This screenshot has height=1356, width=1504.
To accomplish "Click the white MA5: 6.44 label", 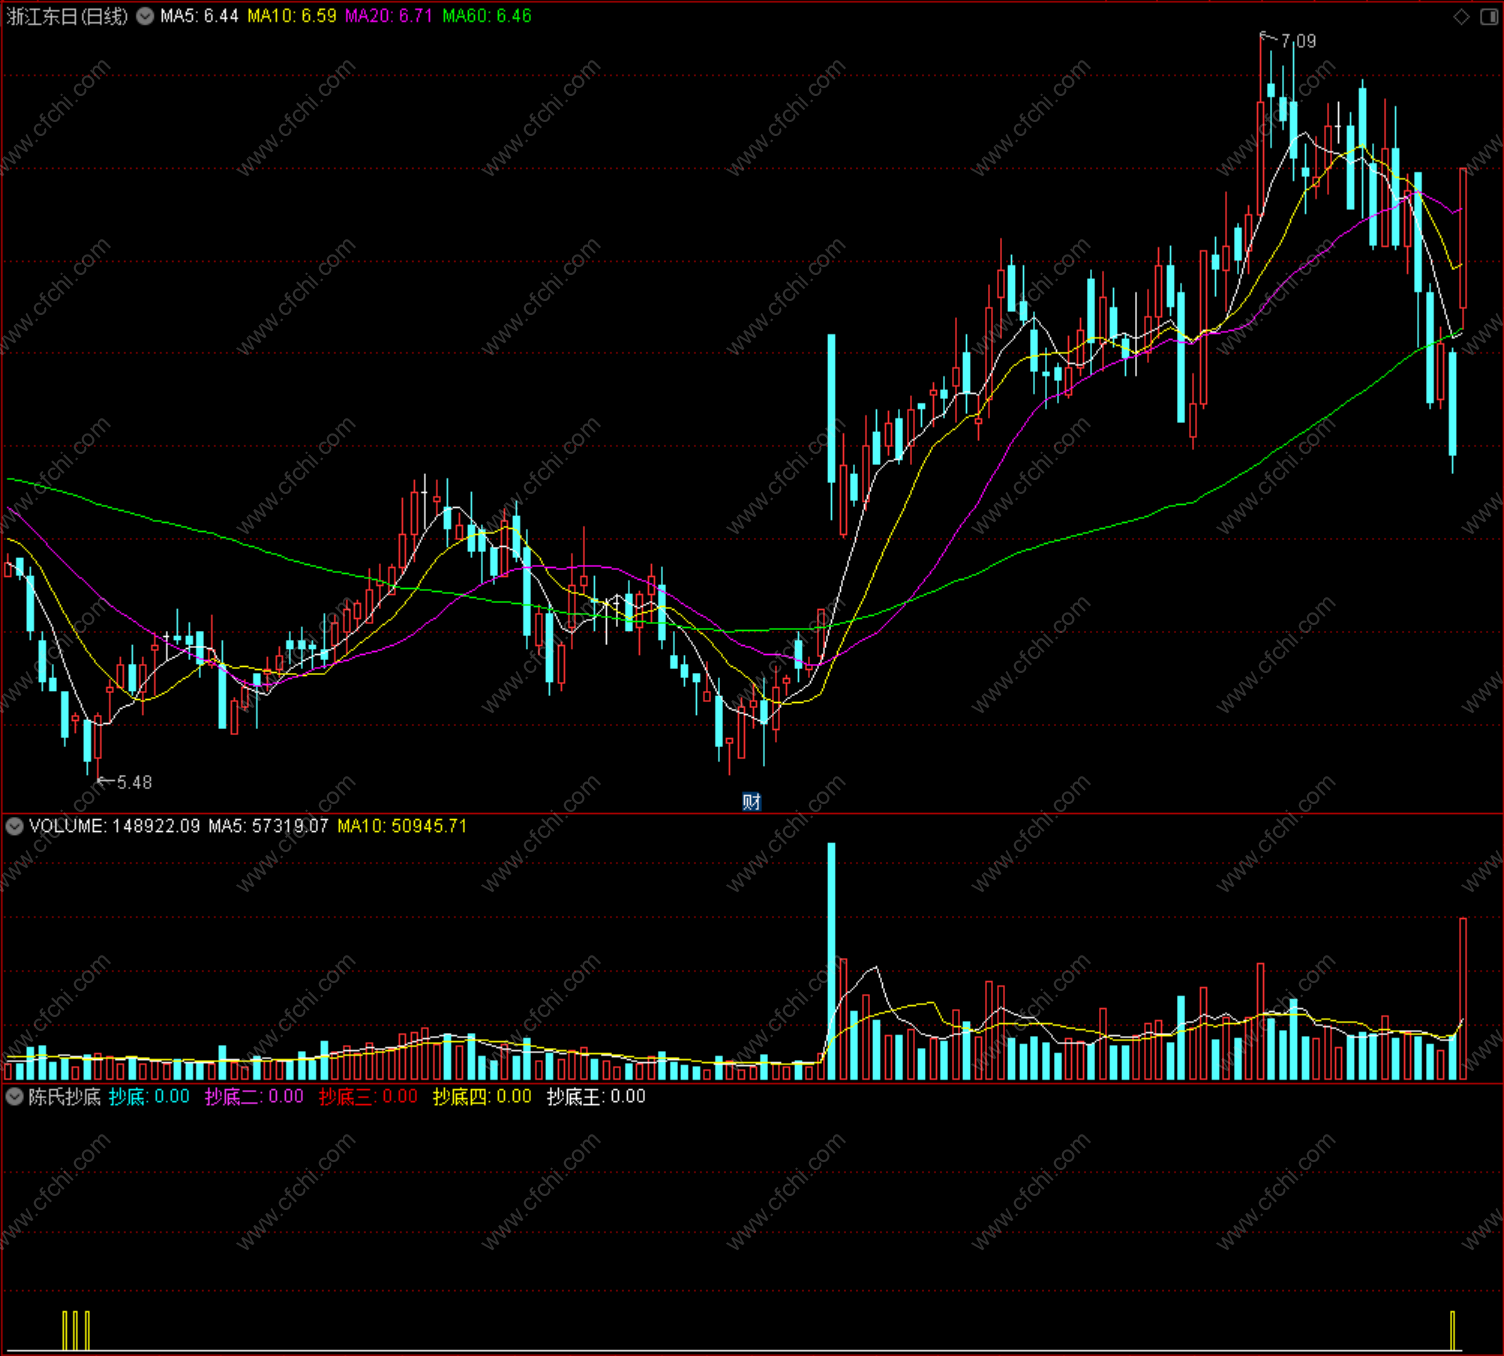I will pos(199,16).
